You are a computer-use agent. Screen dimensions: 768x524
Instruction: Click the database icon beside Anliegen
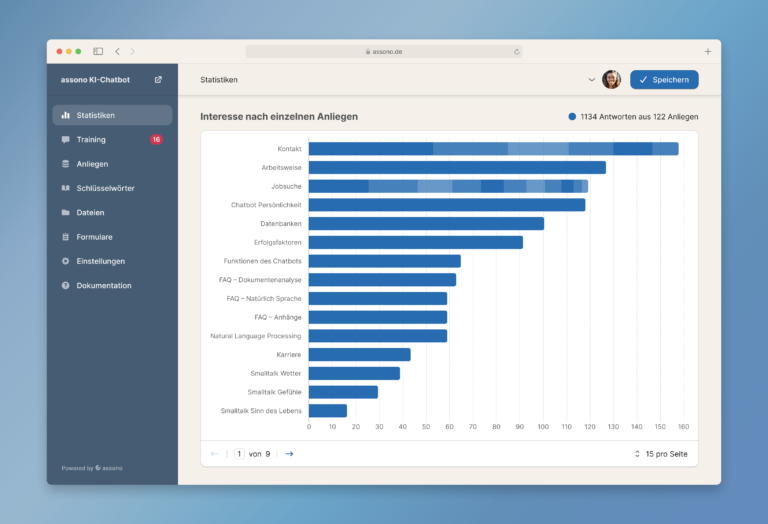coord(66,164)
